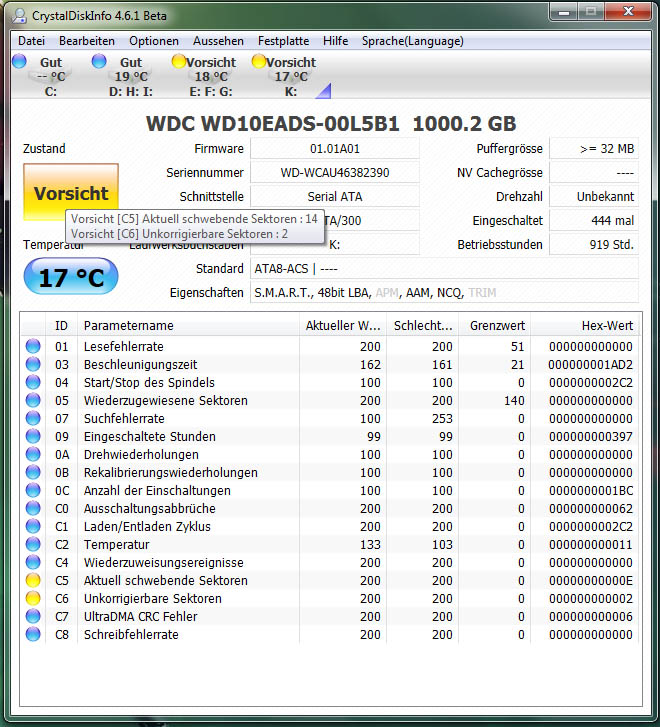The height and width of the screenshot is (727, 660).
Task: Click the Lesefehlerrate parameter name
Action: [x=123, y=346]
